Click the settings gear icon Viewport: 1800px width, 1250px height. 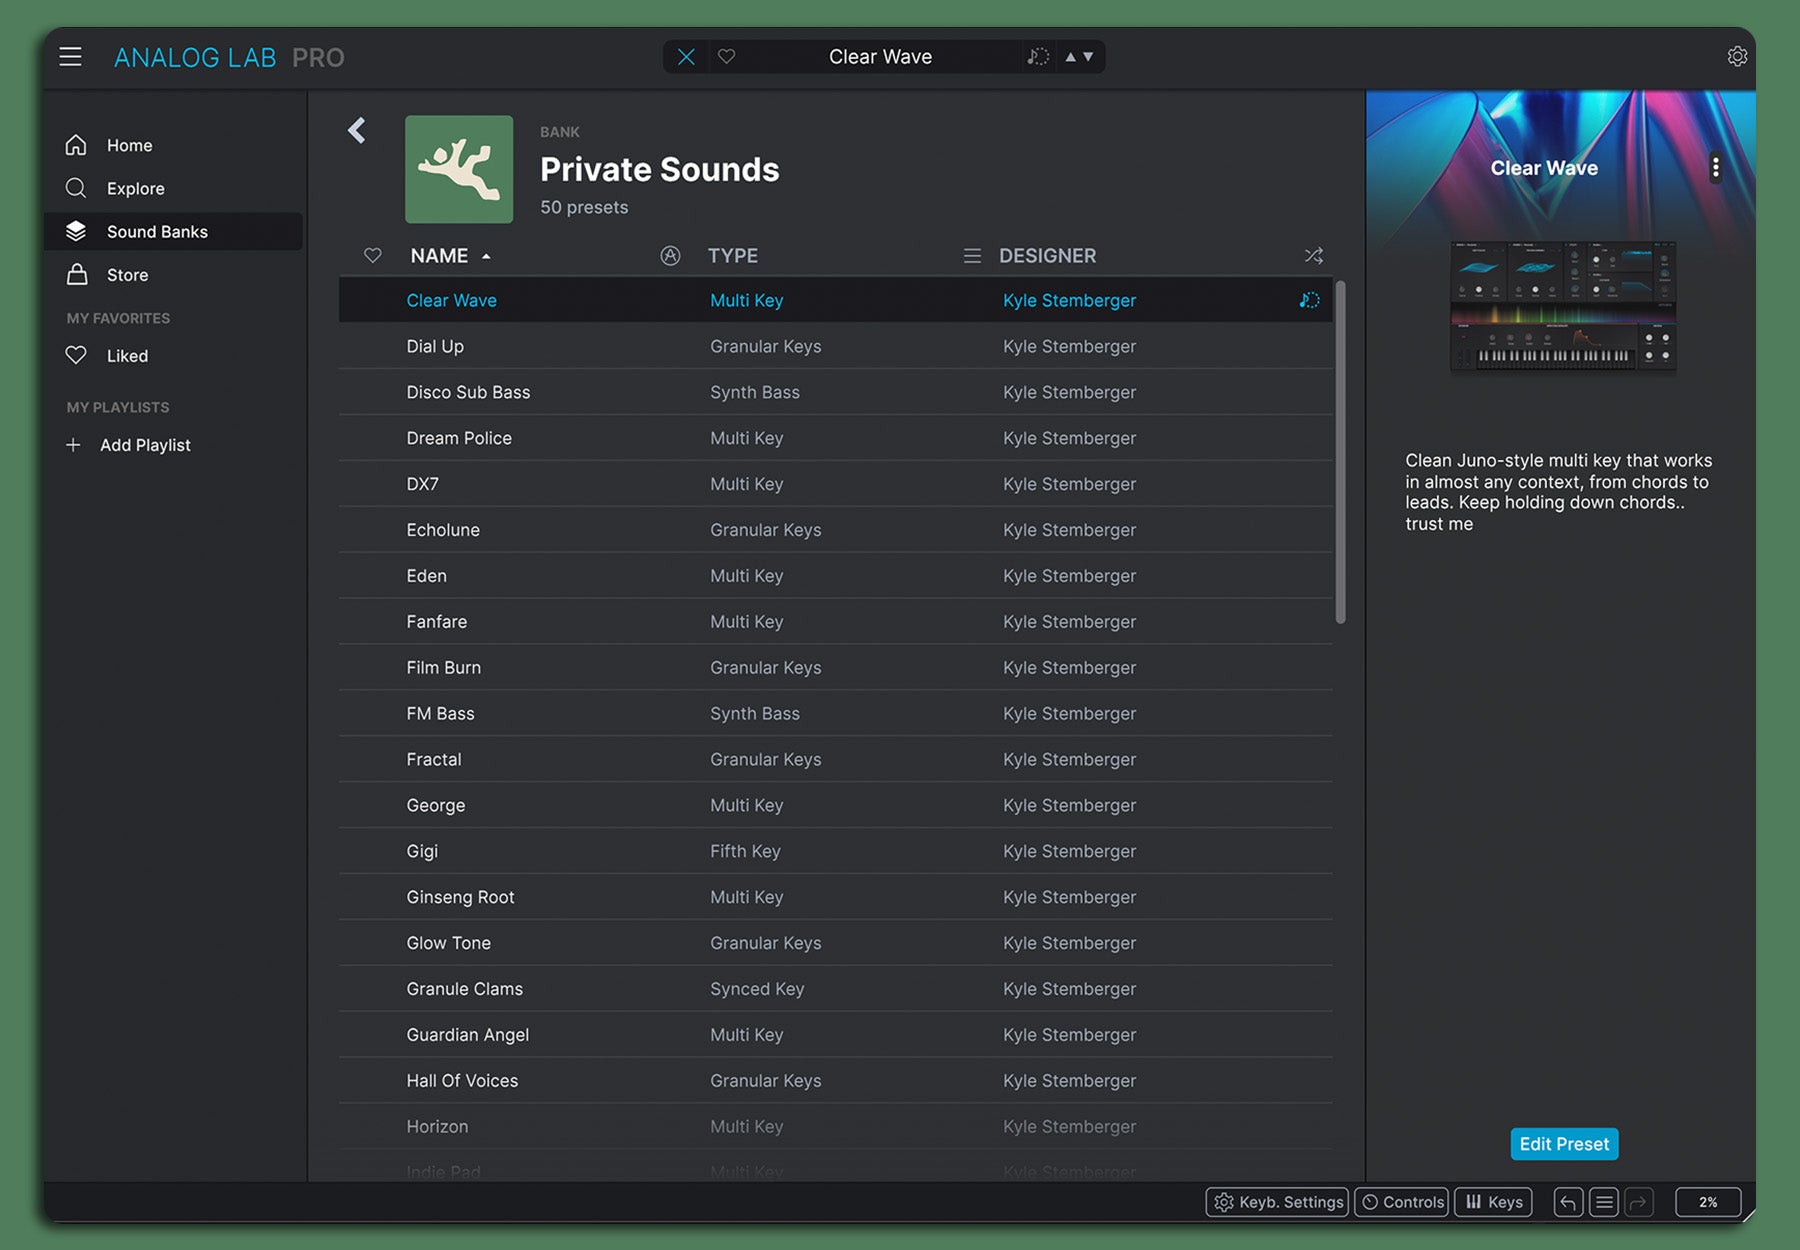point(1737,57)
